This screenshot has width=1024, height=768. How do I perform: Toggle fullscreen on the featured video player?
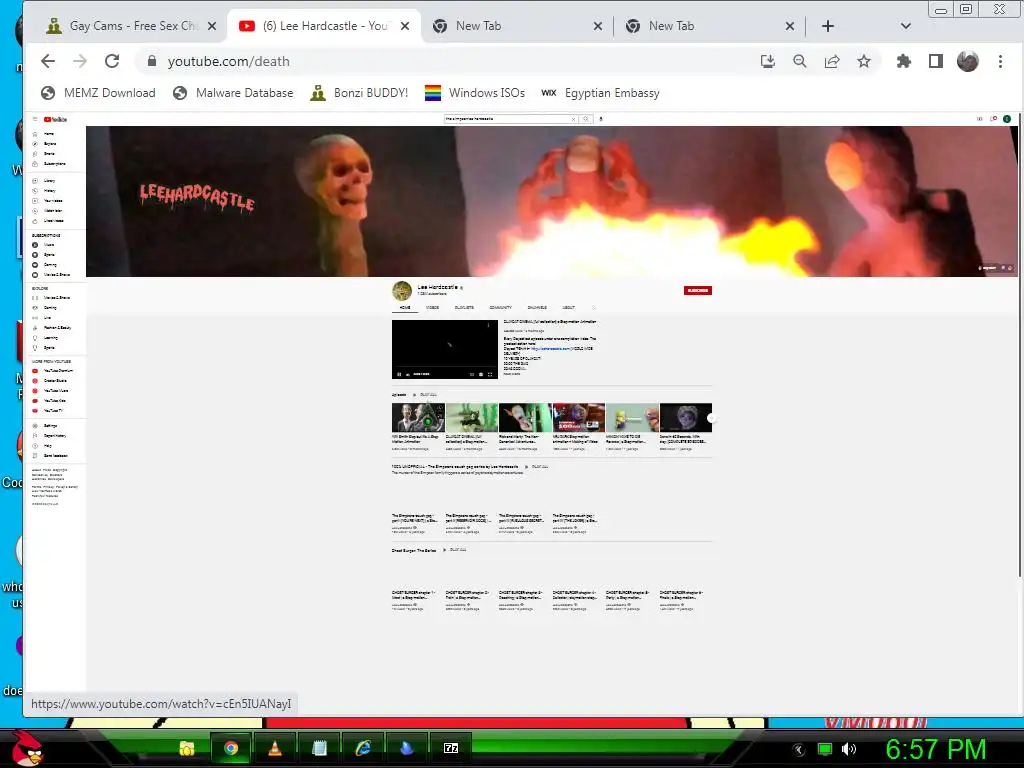[490, 374]
